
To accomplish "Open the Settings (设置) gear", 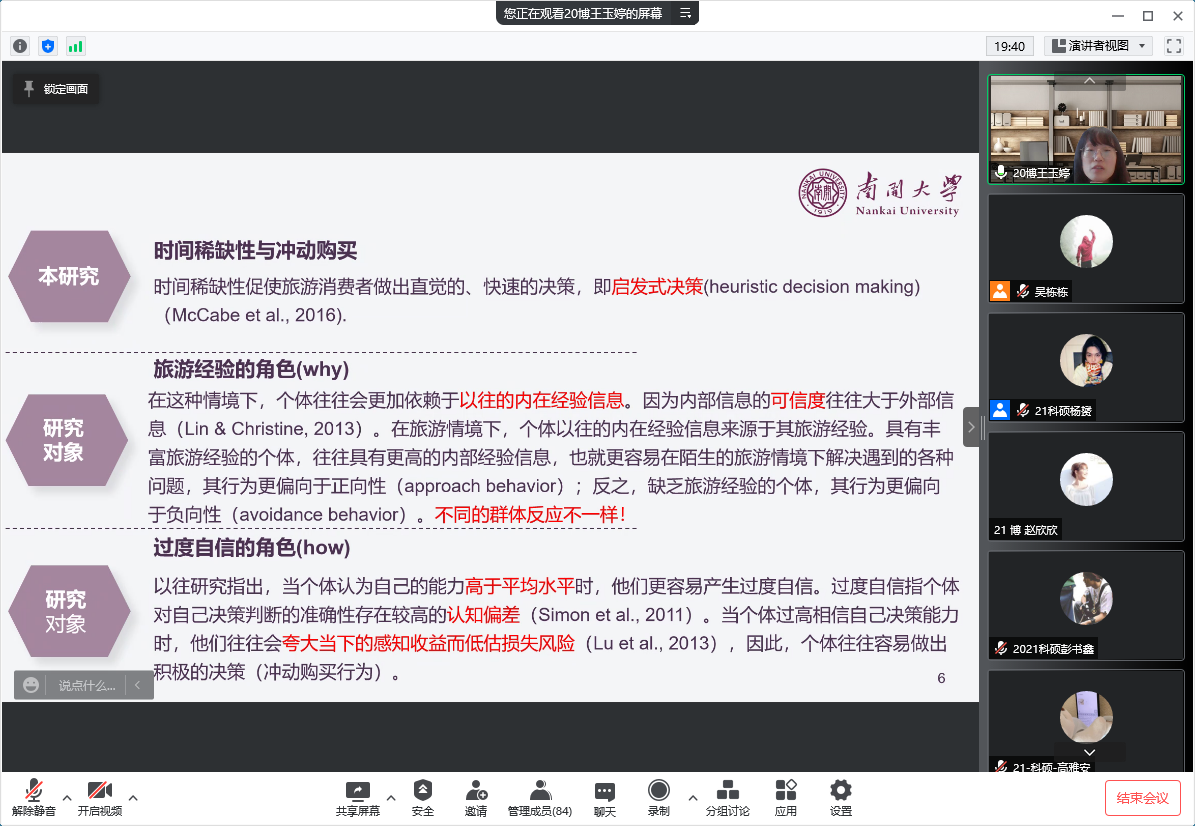I will click(841, 798).
